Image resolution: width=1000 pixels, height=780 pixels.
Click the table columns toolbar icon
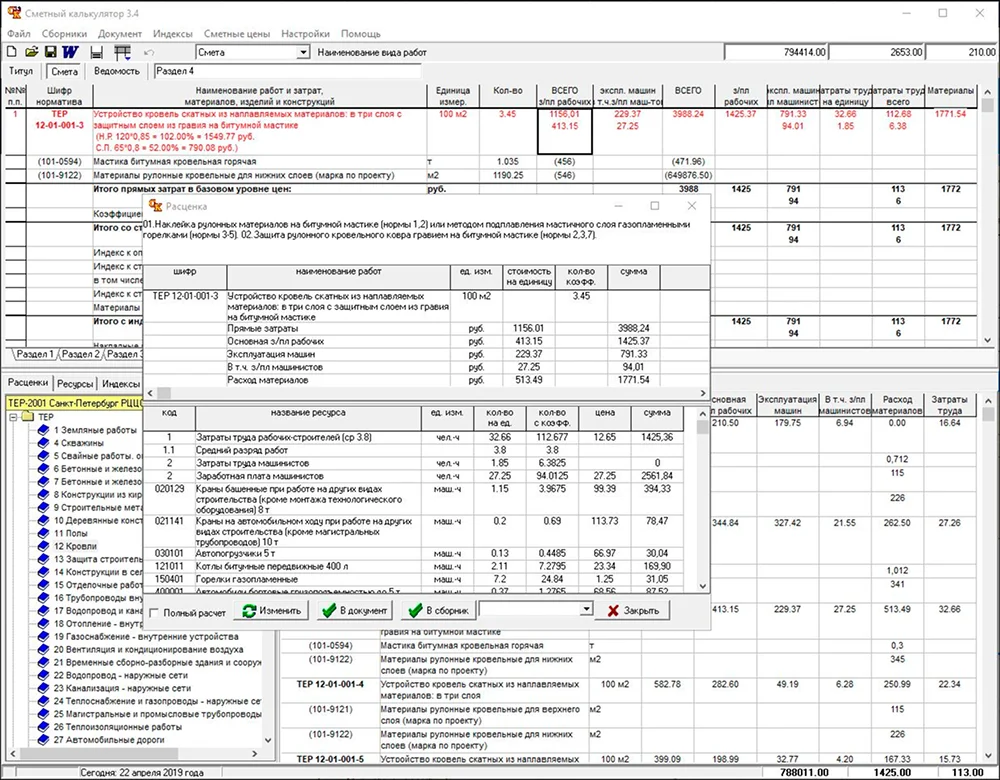tap(122, 52)
